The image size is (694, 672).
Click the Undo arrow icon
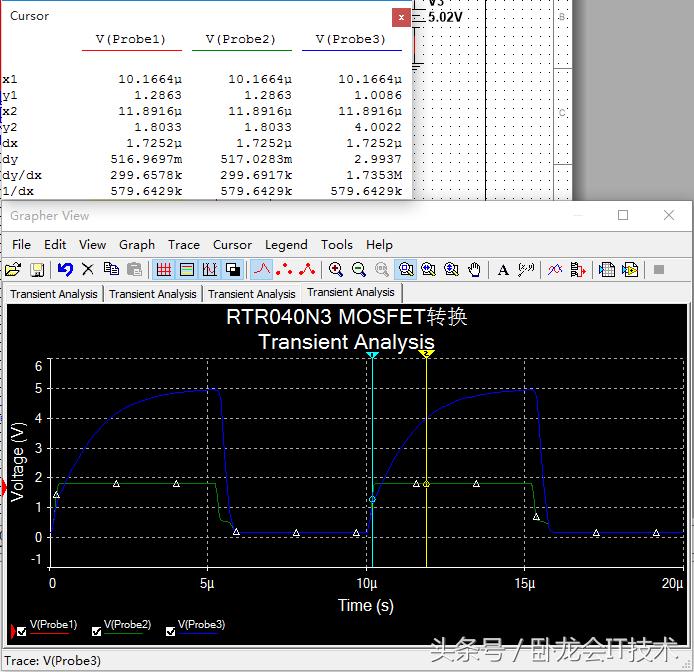pos(65,269)
